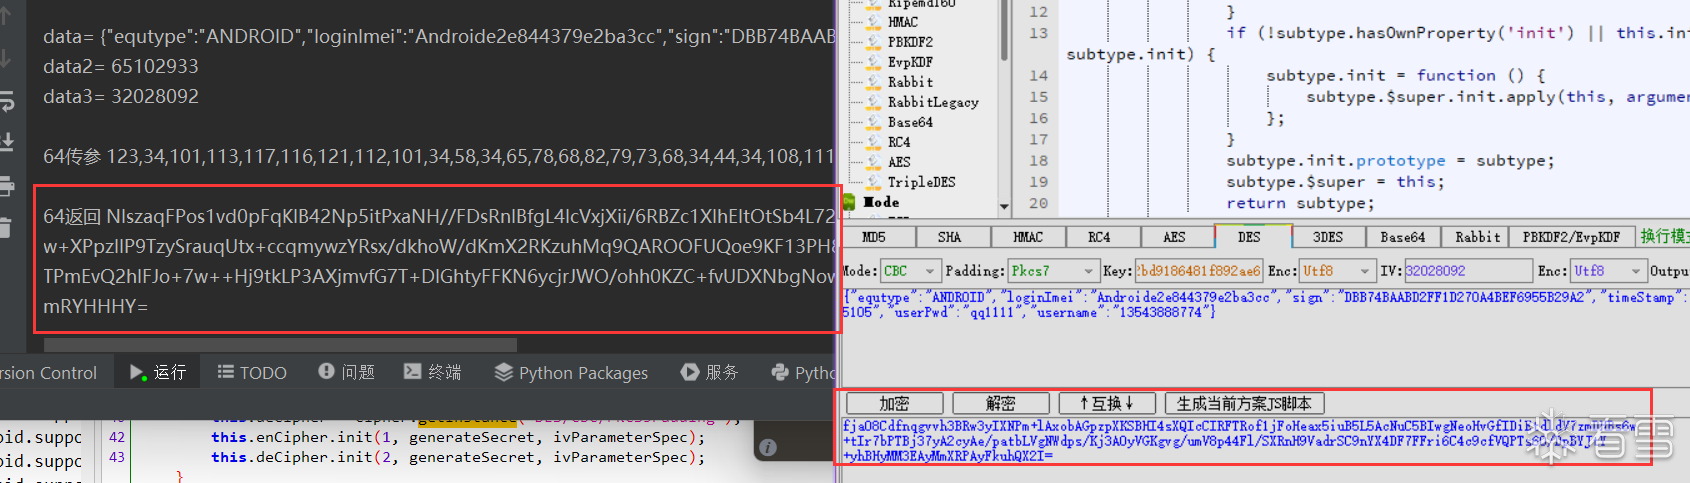Click the print icon in the console gutter

click(x=6, y=185)
